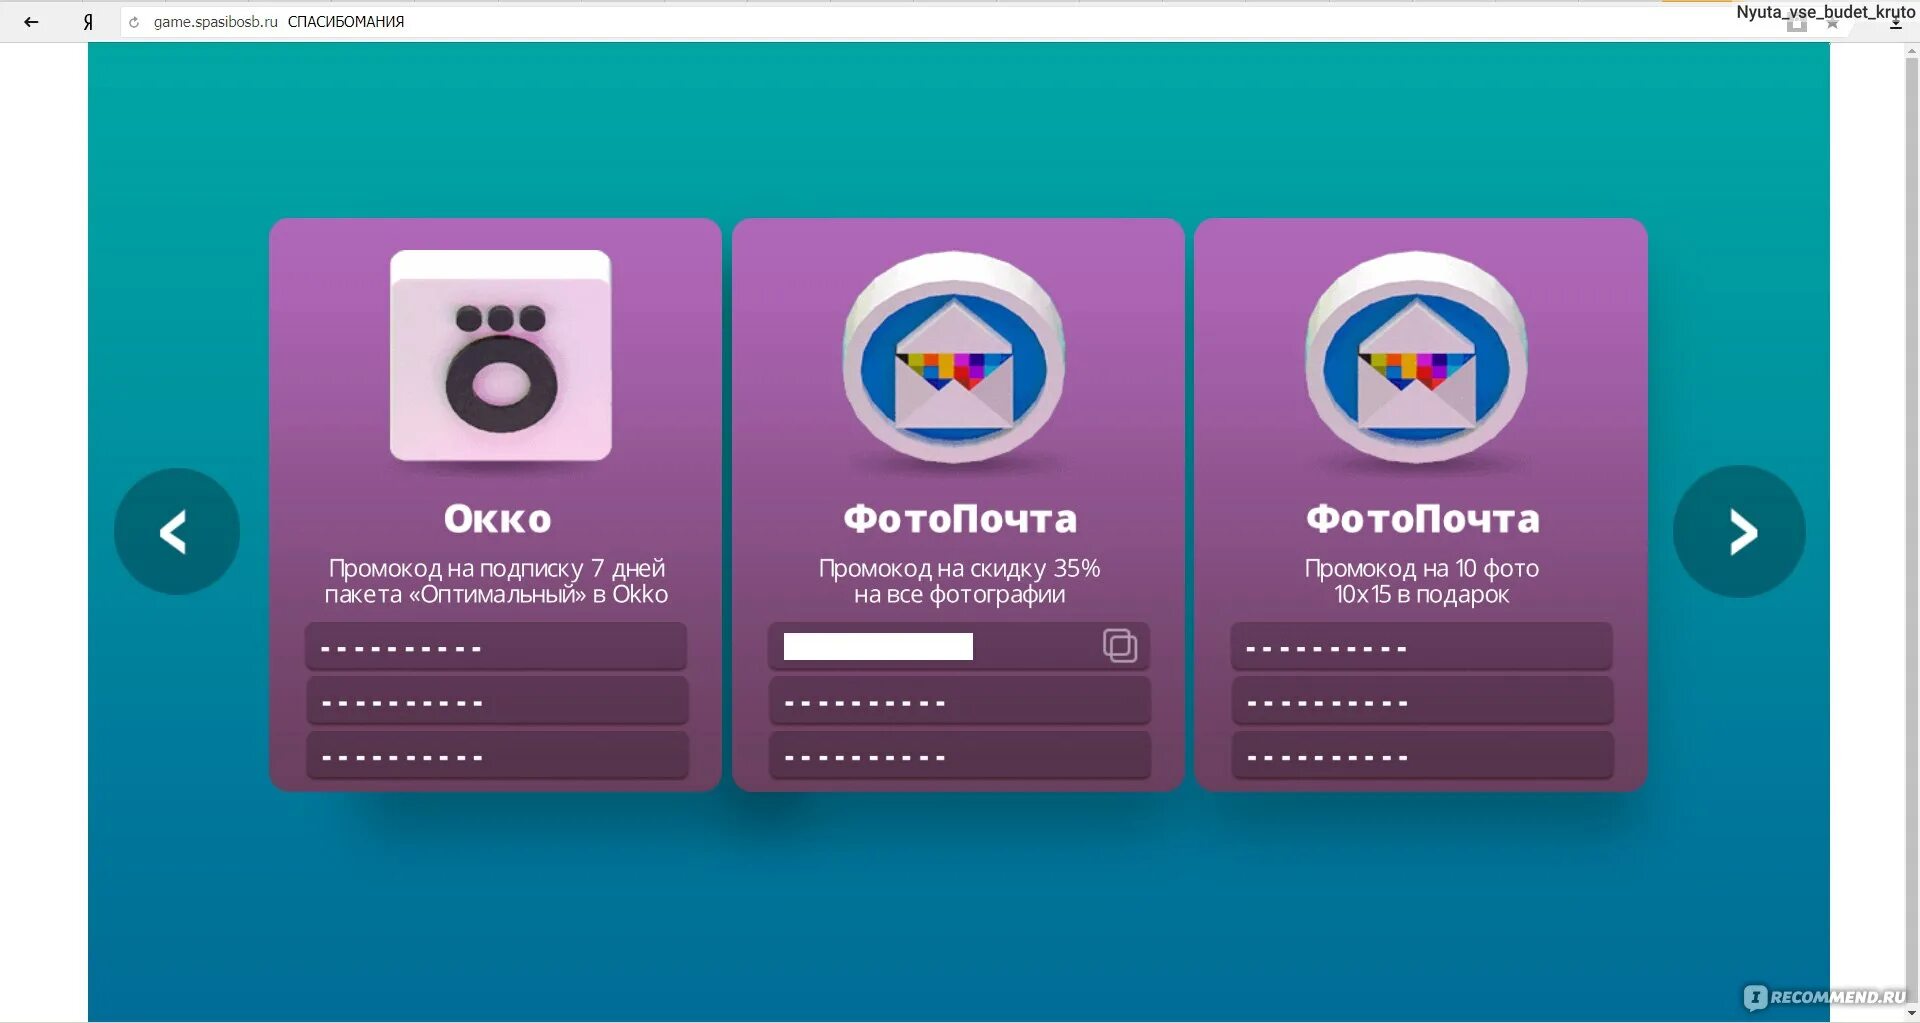Click second promo slot on 35% discount card
Screen dimensions: 1920x1023
coord(959,701)
